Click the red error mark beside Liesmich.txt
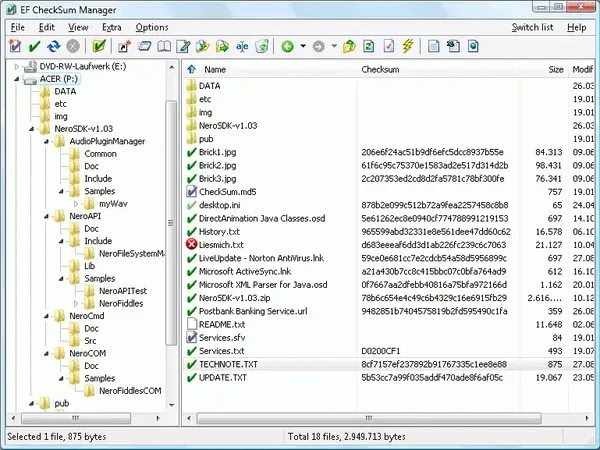The image size is (600, 450). pos(191,244)
